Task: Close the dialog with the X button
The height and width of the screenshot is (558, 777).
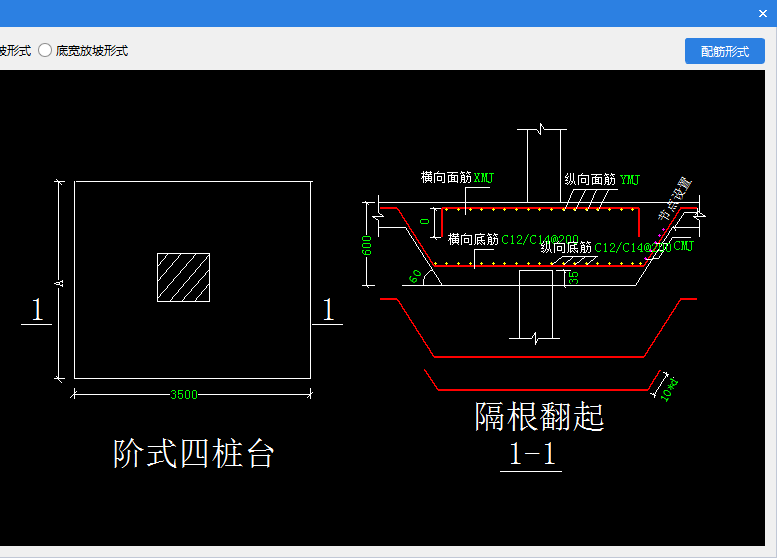Action: coord(763,14)
